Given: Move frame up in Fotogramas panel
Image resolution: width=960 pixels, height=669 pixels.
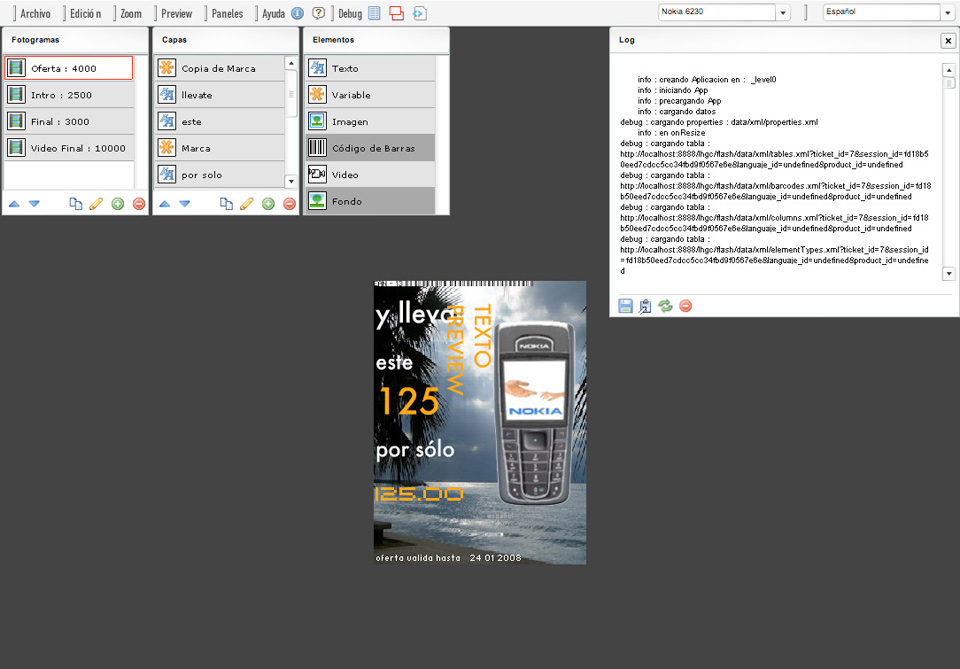Looking at the screenshot, I should tap(14, 204).
